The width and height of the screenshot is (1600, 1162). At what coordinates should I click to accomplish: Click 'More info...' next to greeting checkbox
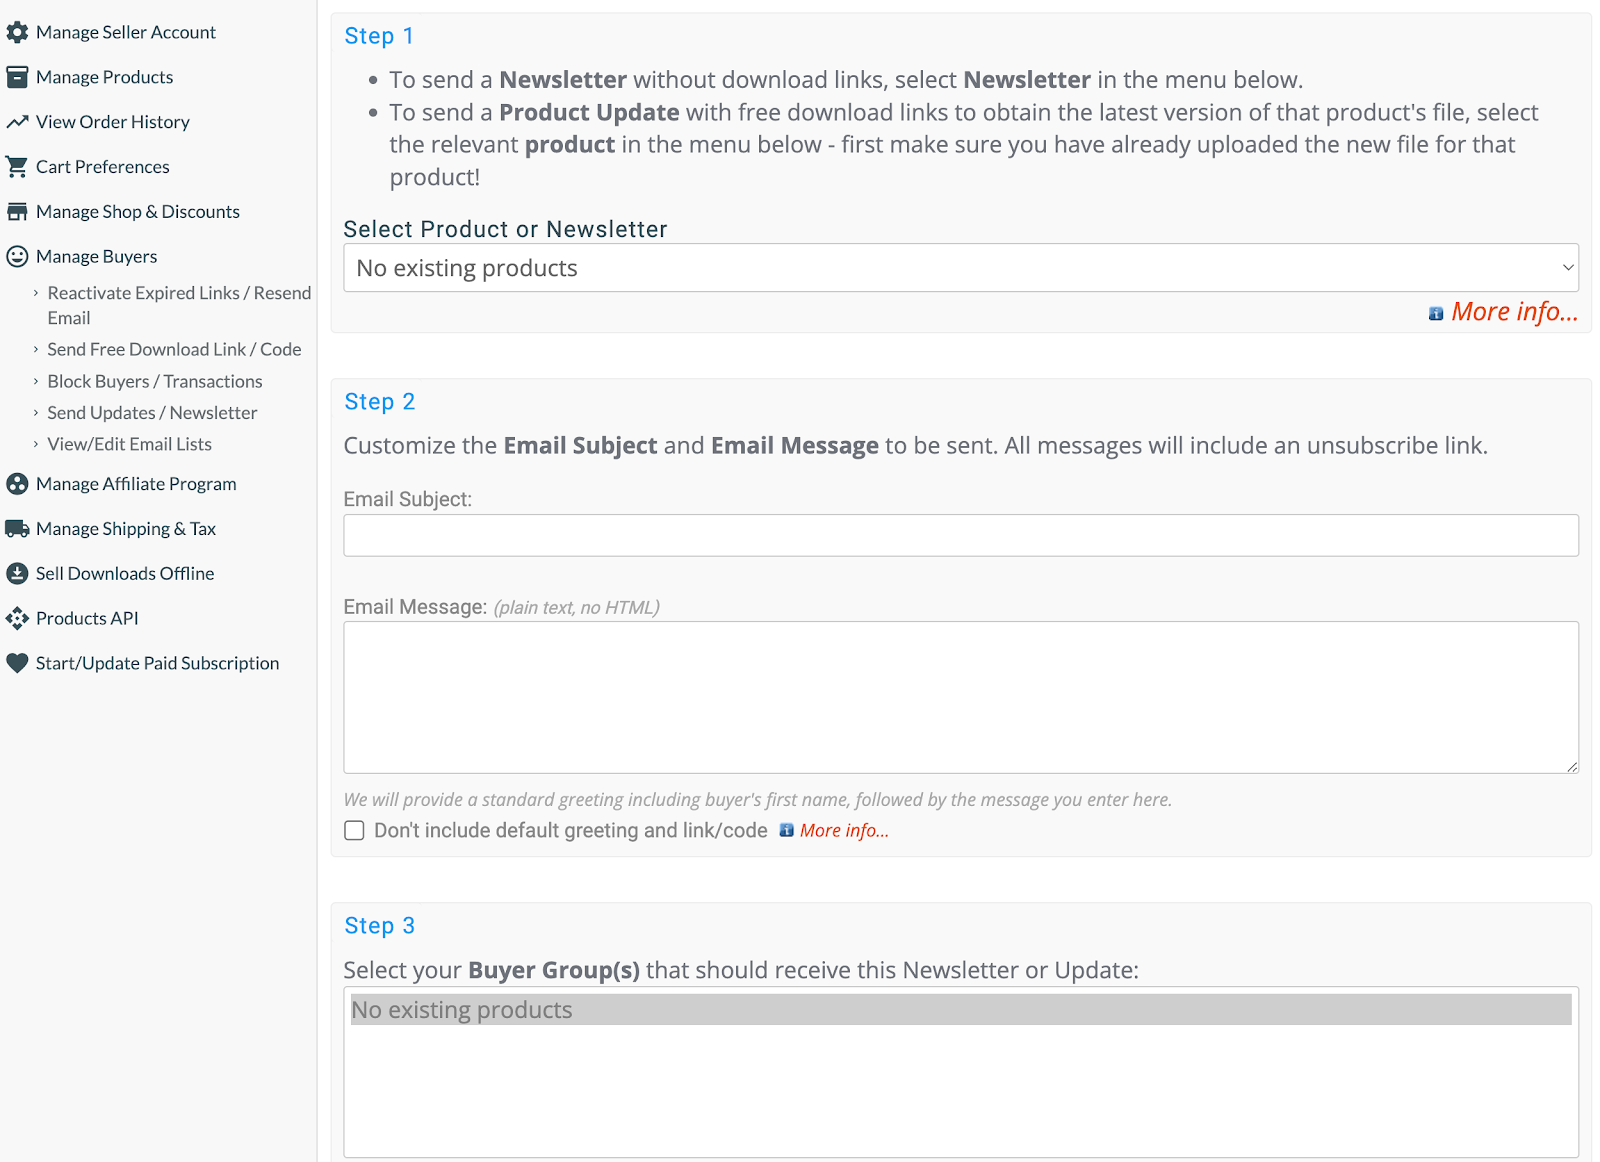point(843,830)
